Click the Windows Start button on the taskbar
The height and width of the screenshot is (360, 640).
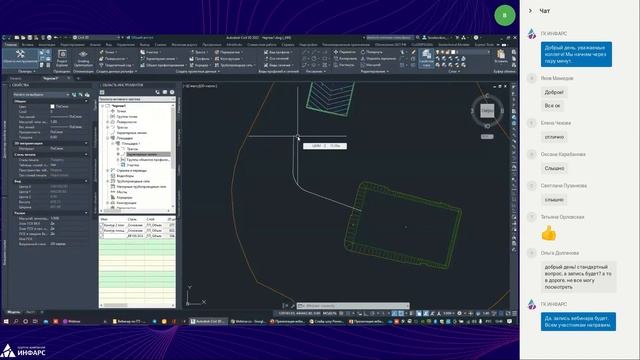pyautogui.click(x=6, y=322)
